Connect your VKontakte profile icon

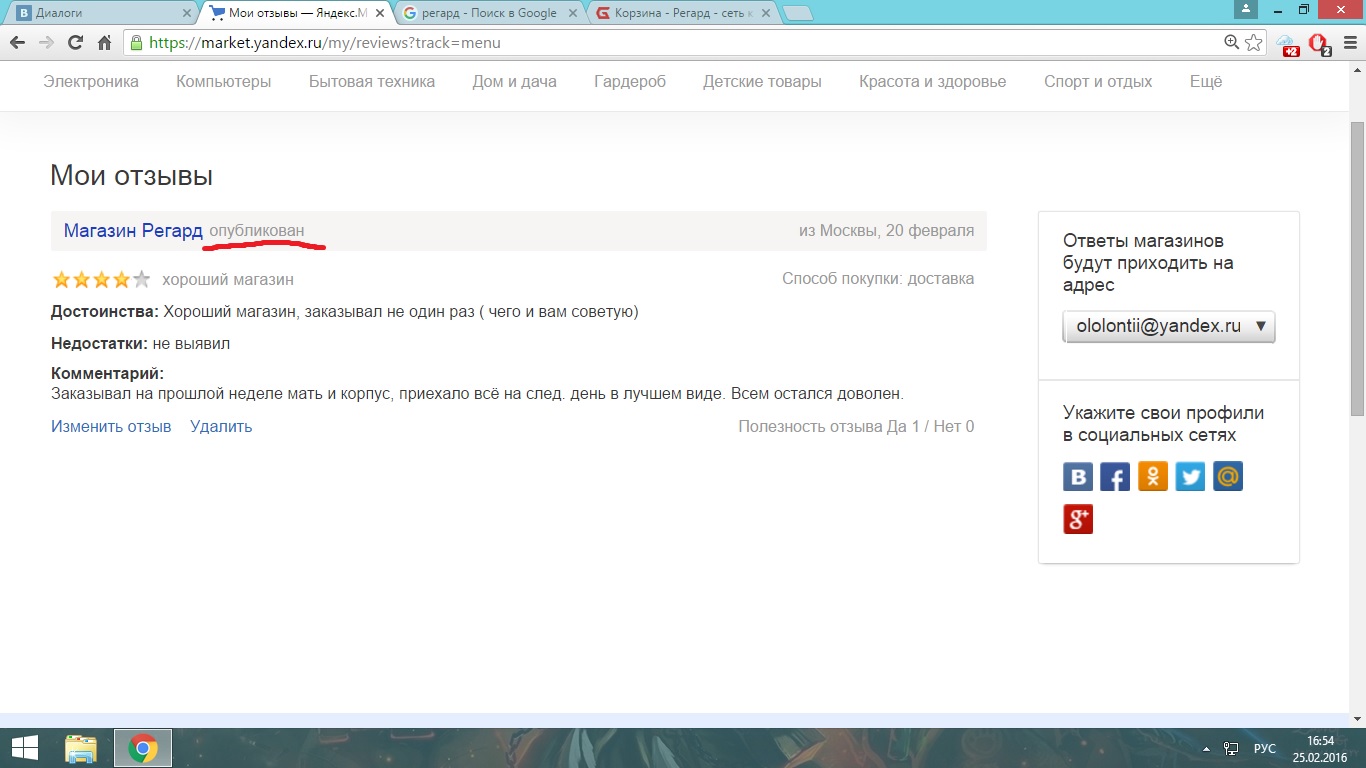coord(1078,477)
